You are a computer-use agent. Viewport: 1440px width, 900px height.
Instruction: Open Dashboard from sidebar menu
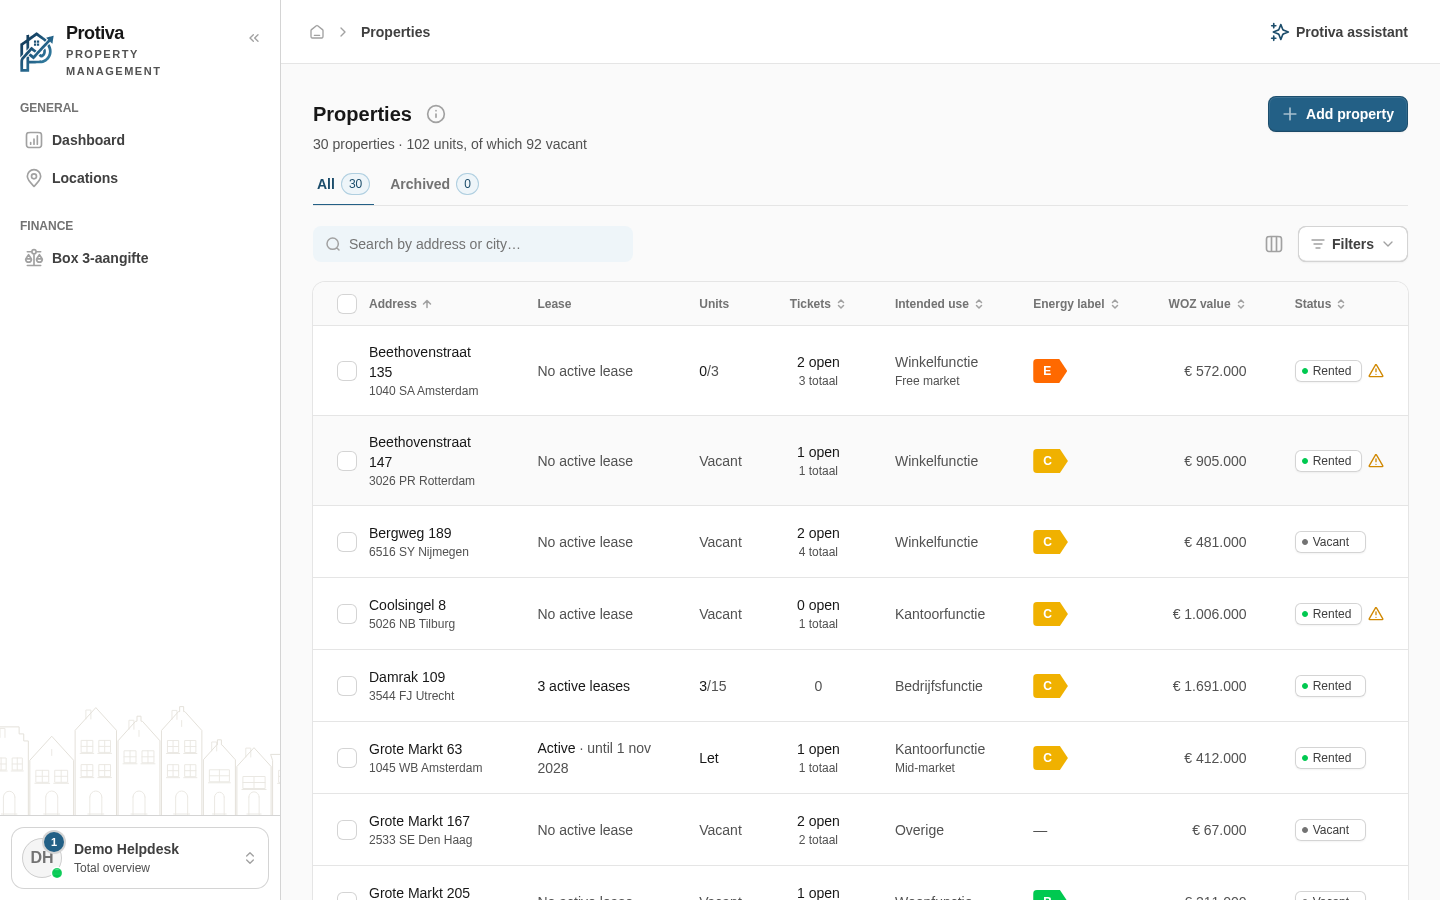click(x=140, y=140)
